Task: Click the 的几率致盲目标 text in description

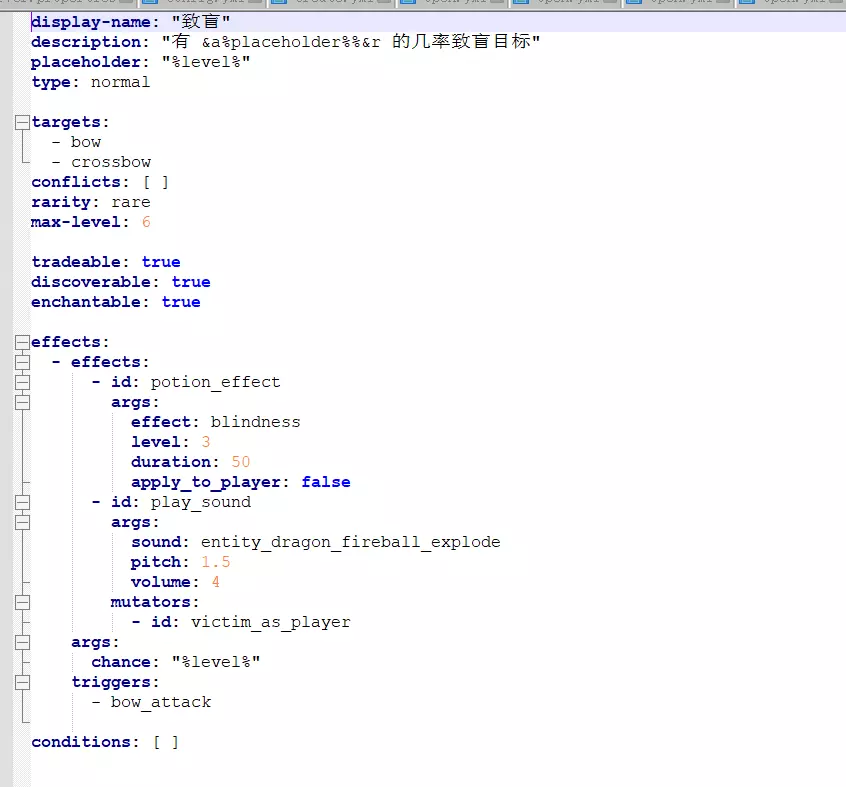Action: tap(461, 42)
